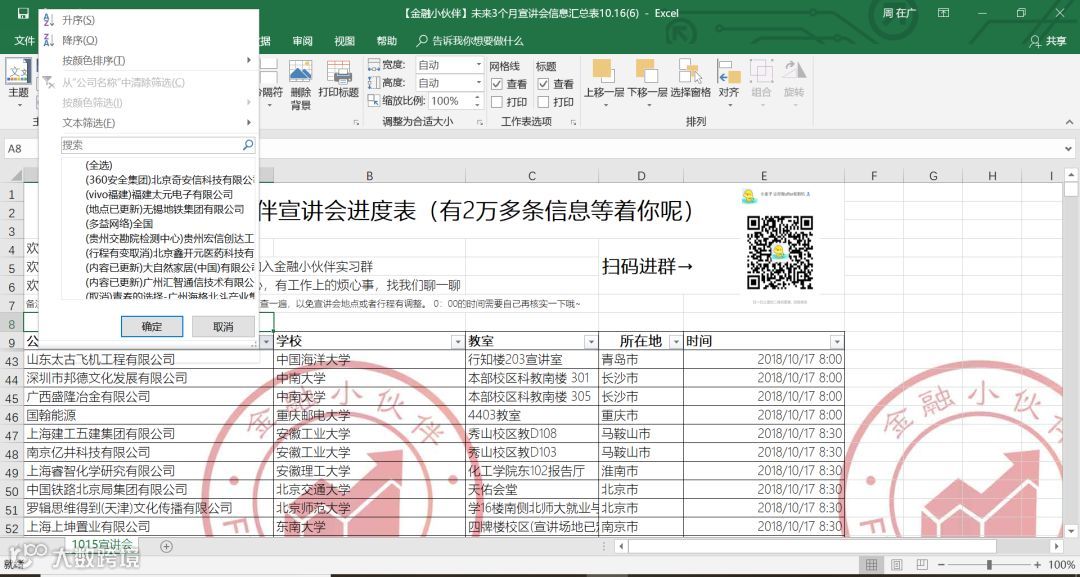Click the 100% zoom level in status bar
Viewport: 1080px width, 577px height.
pos(1061,565)
